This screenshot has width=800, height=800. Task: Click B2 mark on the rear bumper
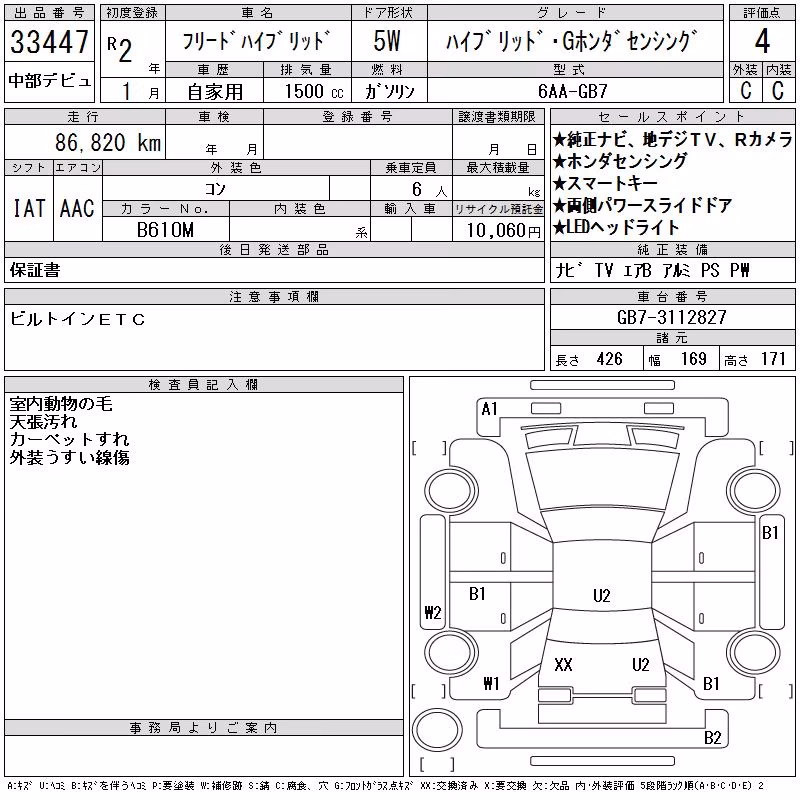pyautogui.click(x=712, y=738)
